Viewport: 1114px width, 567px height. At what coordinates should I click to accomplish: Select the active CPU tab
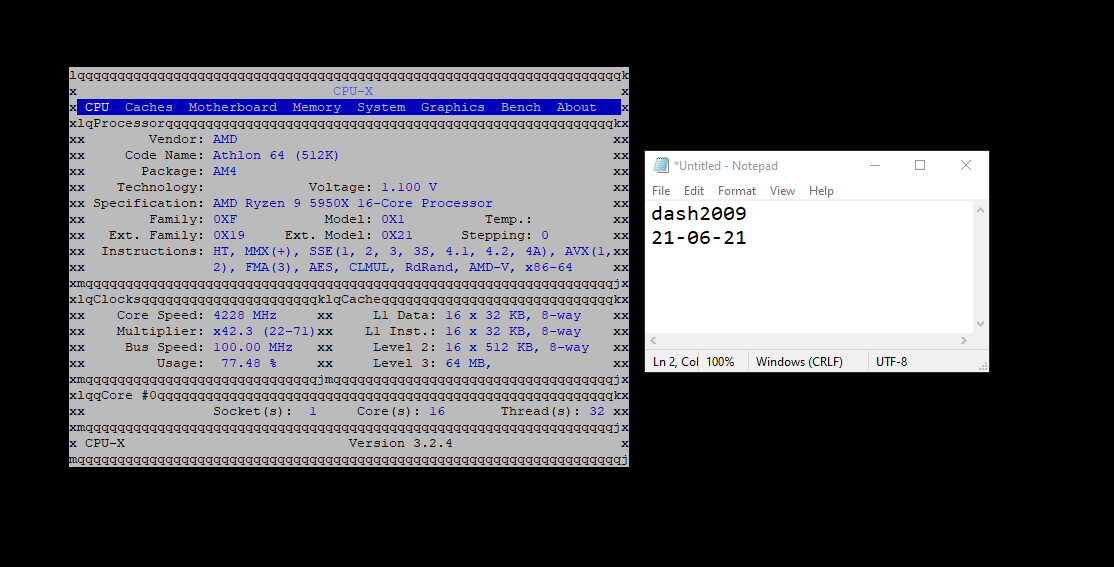(97, 107)
